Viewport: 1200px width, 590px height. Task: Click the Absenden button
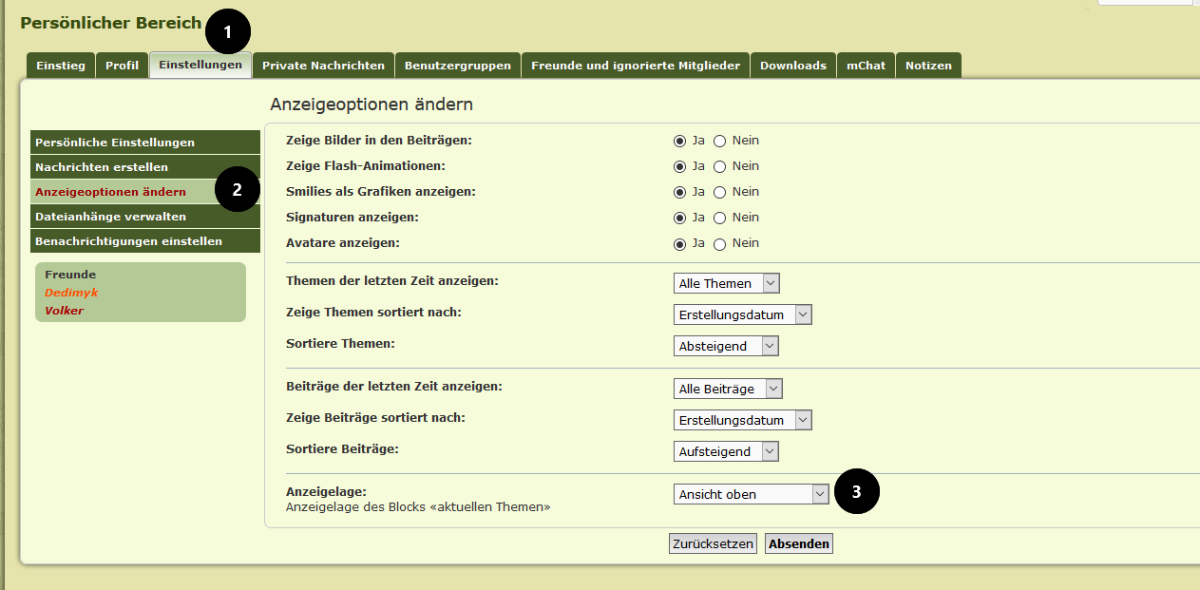[x=798, y=544]
